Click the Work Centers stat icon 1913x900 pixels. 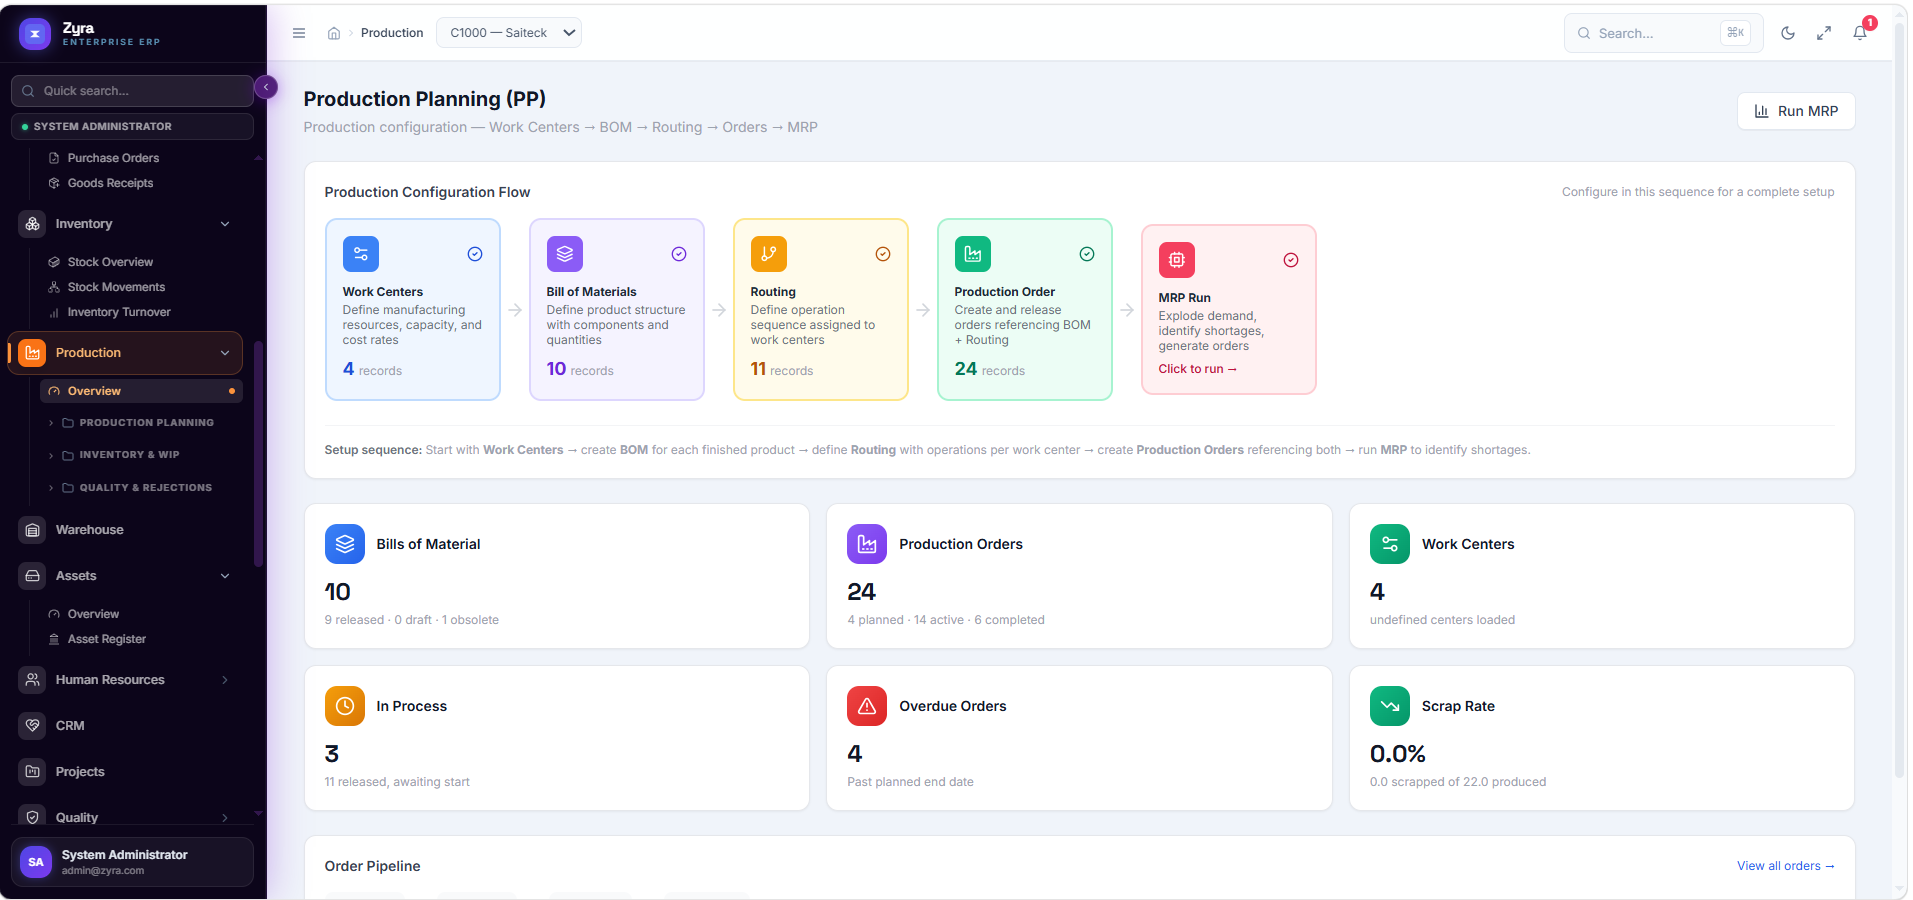click(1390, 544)
